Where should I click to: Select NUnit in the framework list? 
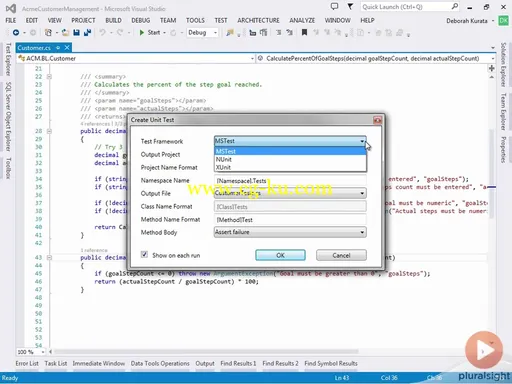pos(290,159)
